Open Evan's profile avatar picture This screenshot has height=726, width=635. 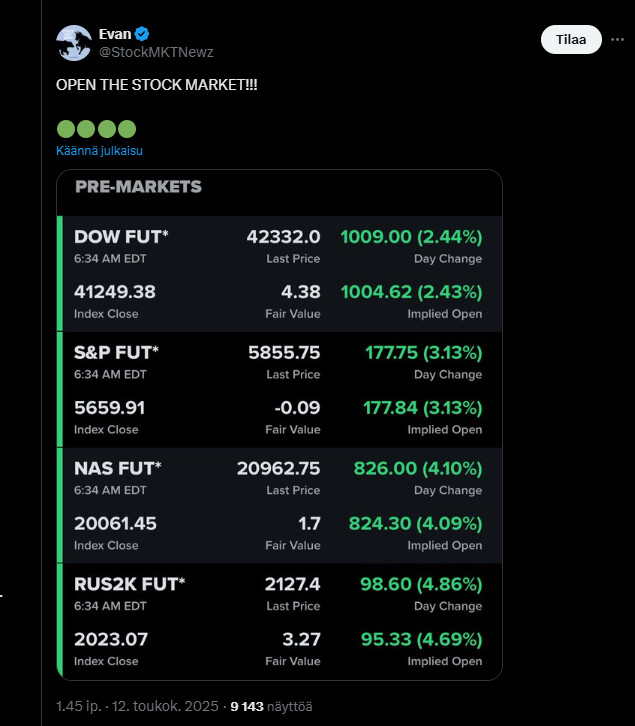[74, 43]
